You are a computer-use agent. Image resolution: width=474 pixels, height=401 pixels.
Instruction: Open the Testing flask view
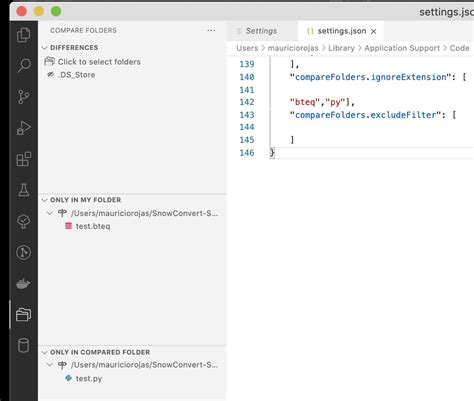[23, 190]
